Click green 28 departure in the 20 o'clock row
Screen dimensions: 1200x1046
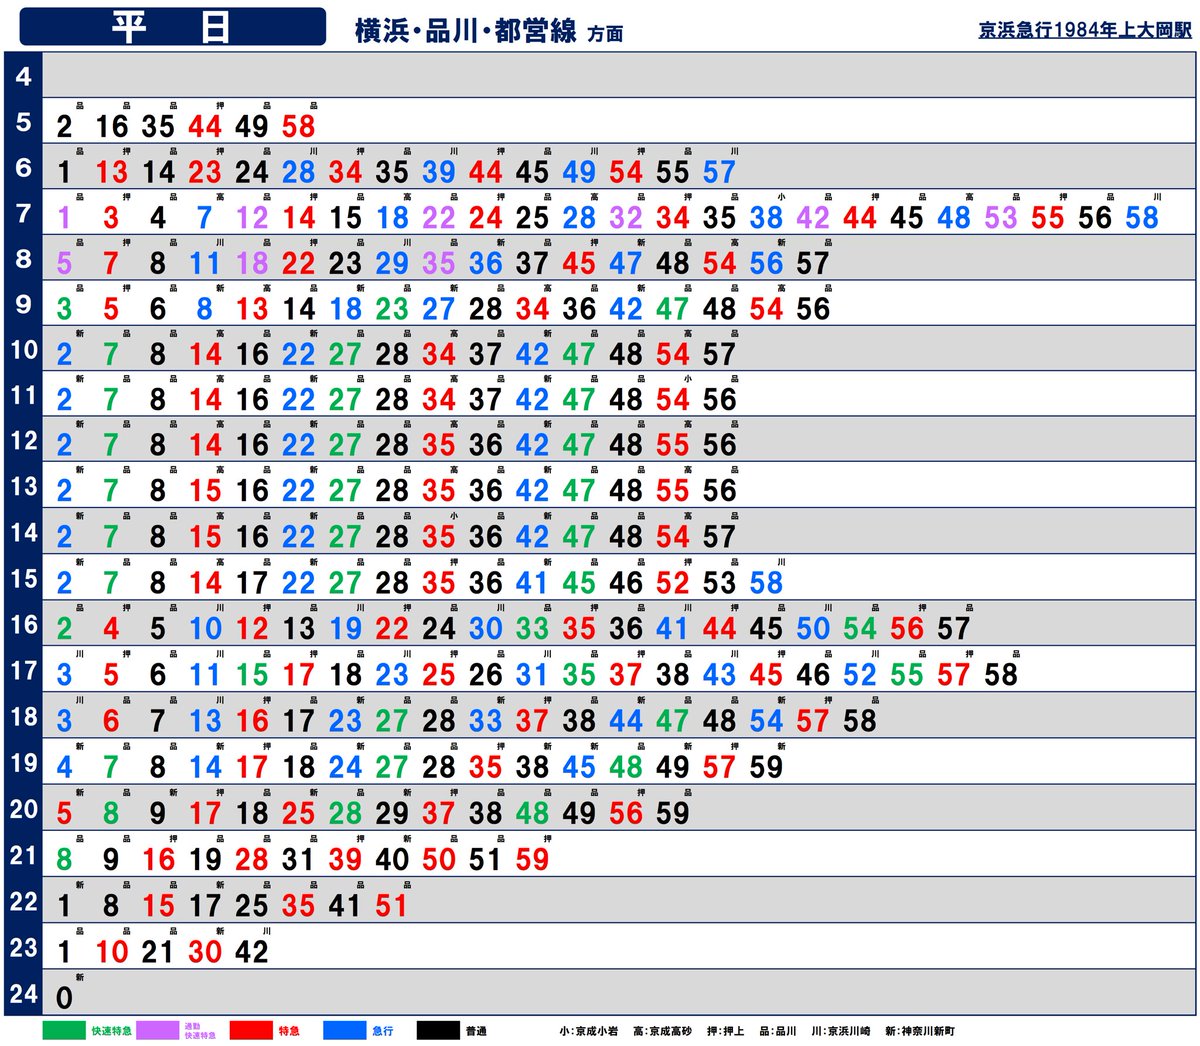(345, 813)
